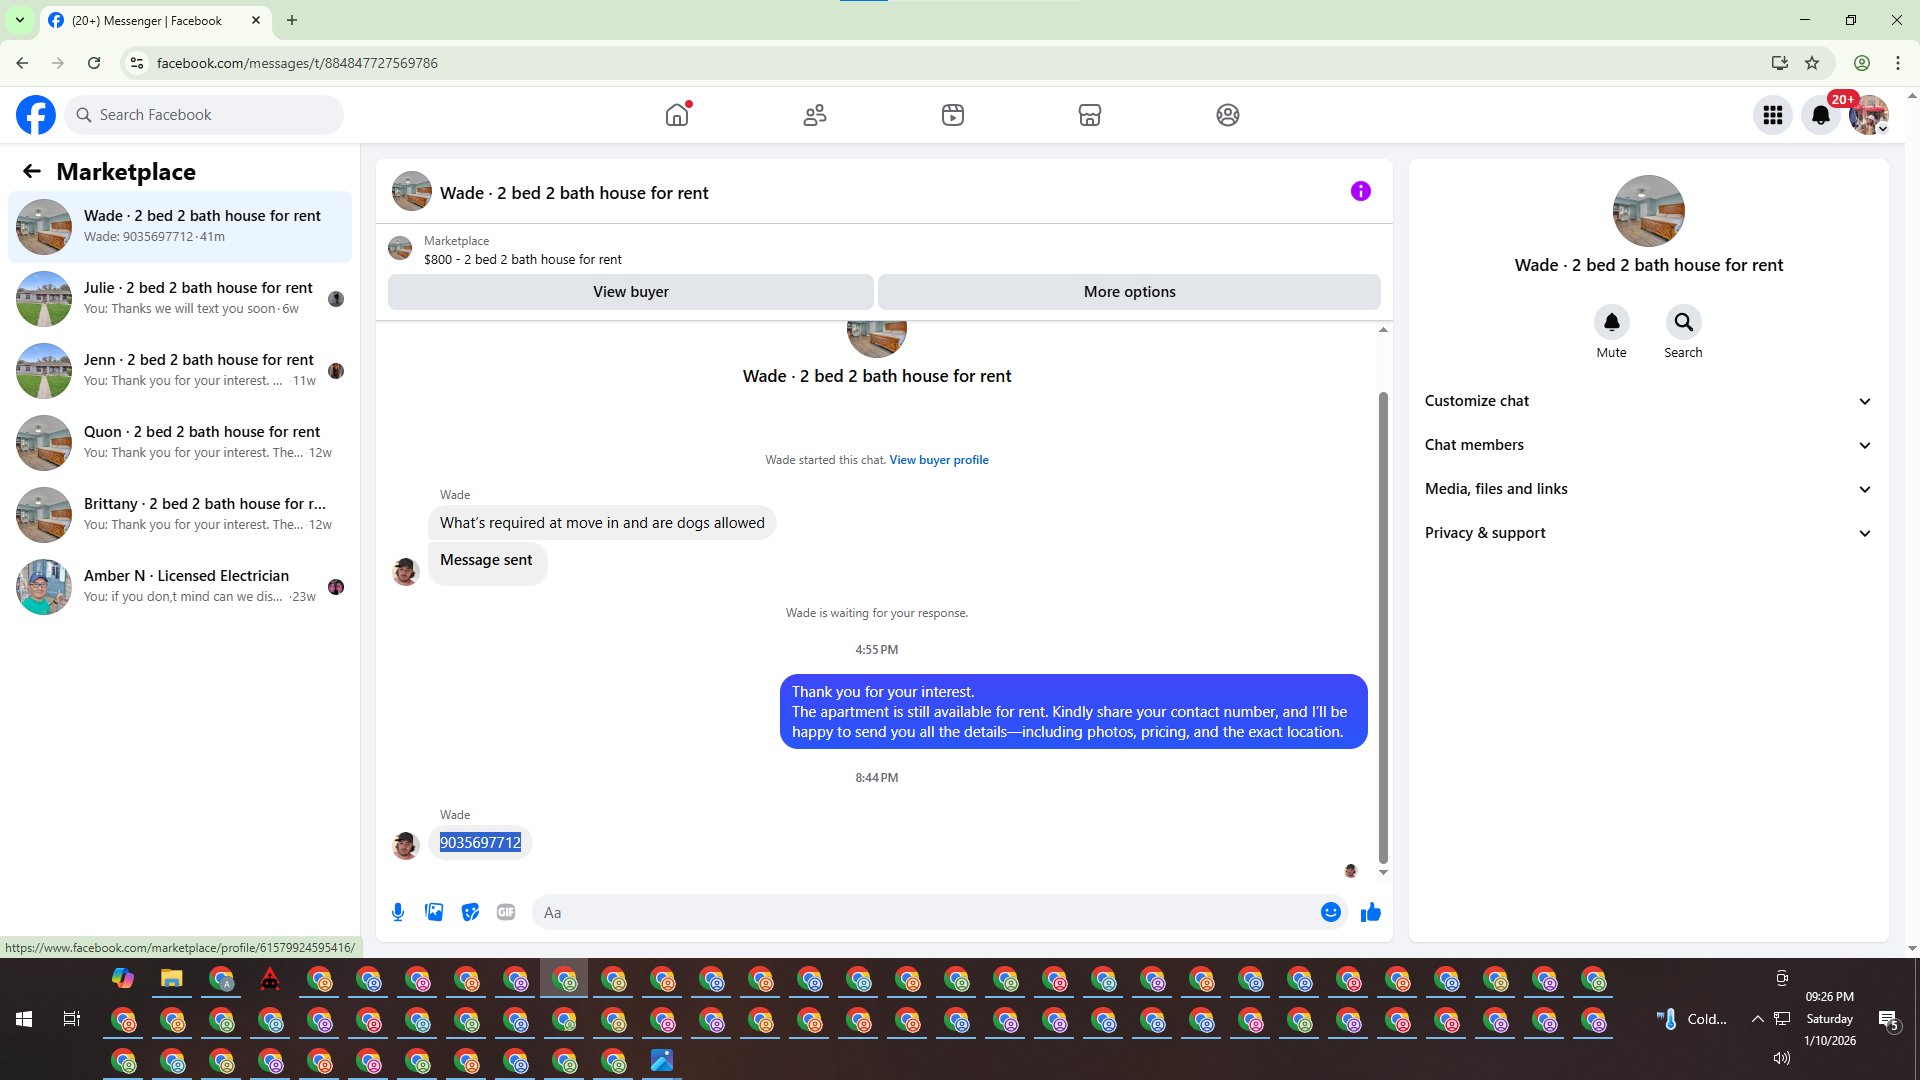Mute the Wade conversation
The image size is (1920, 1080).
pyautogui.click(x=1611, y=323)
